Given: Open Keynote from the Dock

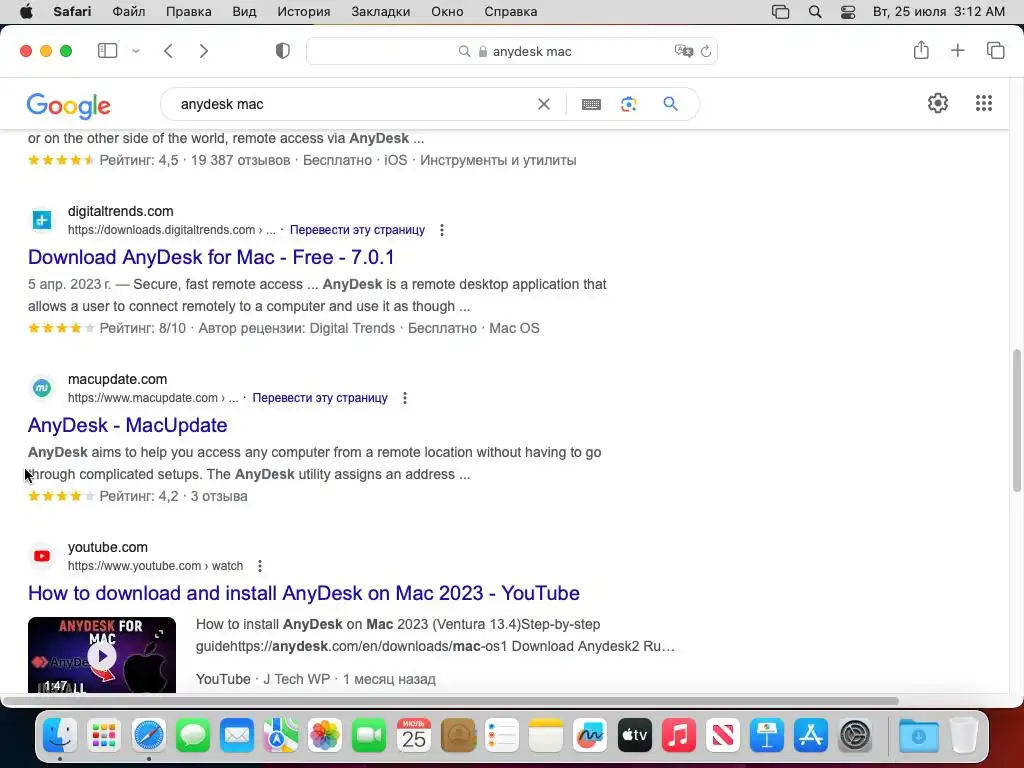Looking at the screenshot, I should [x=767, y=736].
